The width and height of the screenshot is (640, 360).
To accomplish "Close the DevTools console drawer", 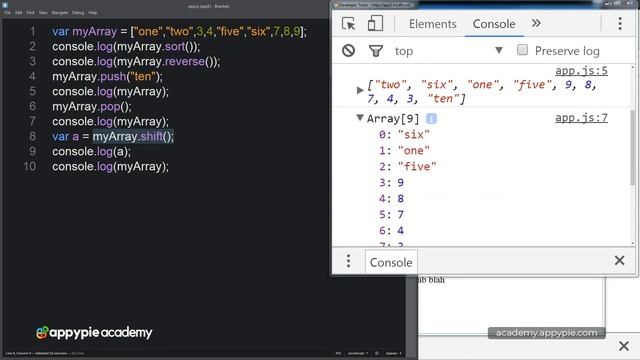I will pos(619,260).
